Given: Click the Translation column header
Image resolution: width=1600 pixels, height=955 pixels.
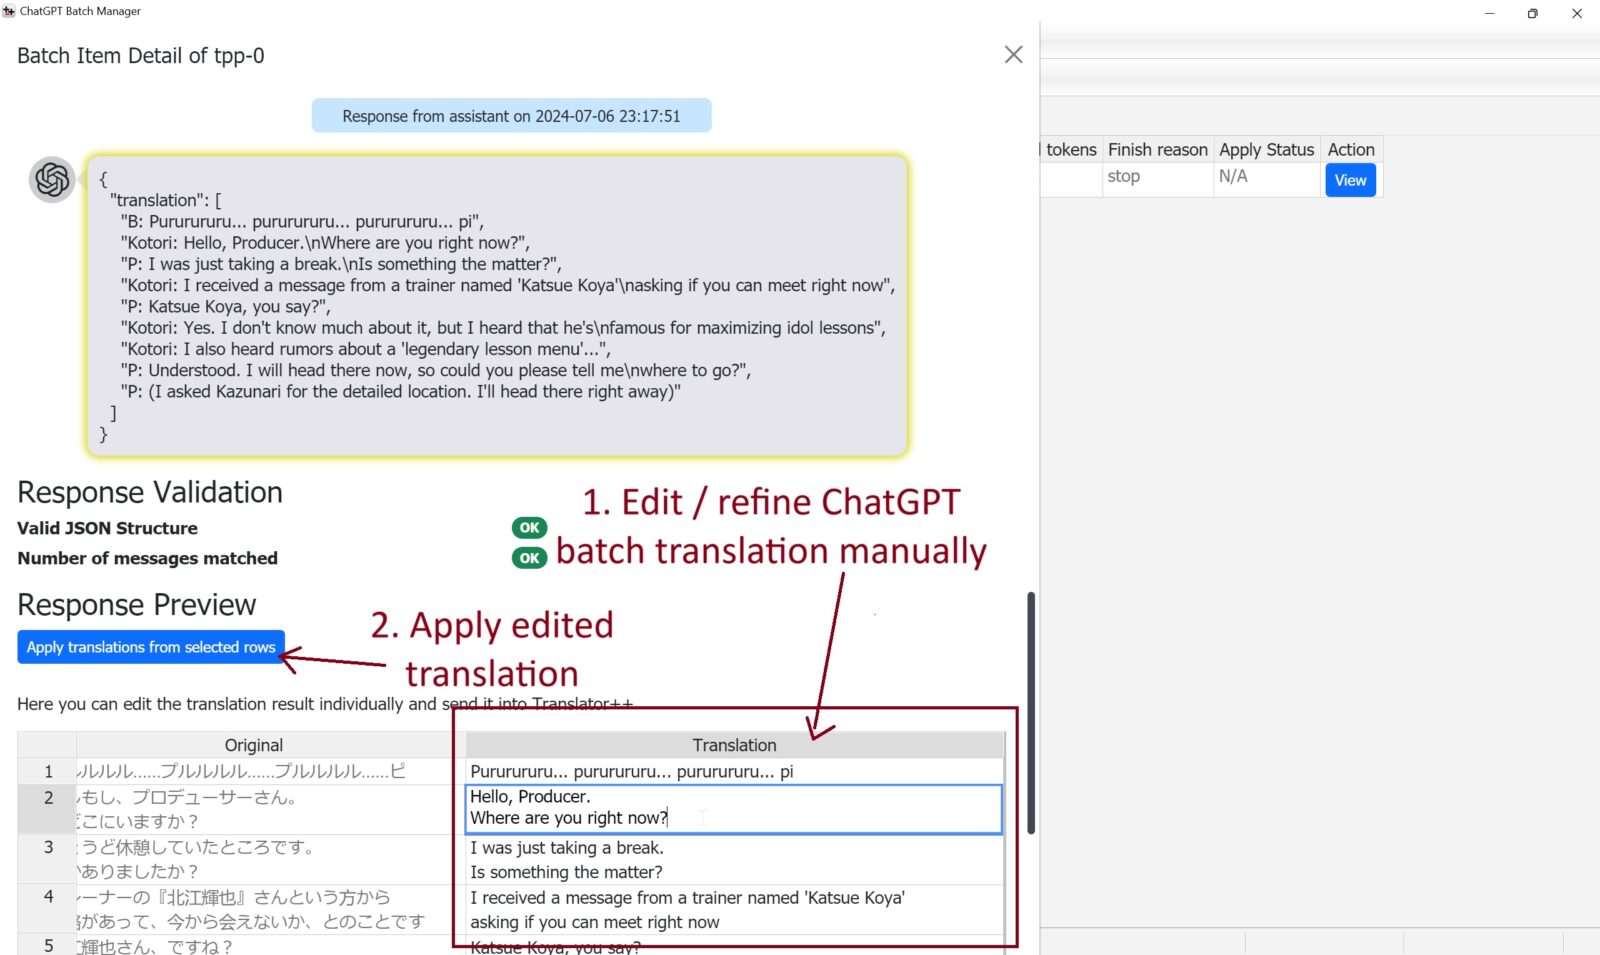Looking at the screenshot, I should click(x=733, y=744).
